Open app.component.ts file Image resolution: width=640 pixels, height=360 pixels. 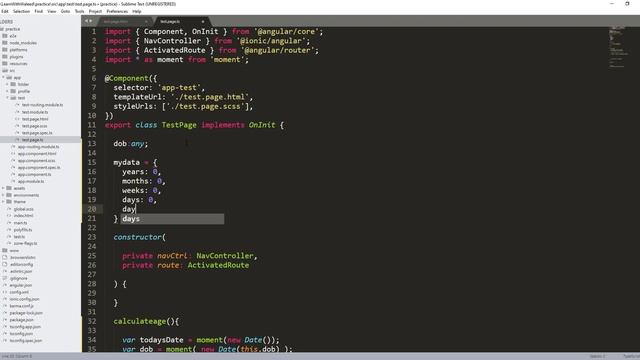tap(34, 174)
